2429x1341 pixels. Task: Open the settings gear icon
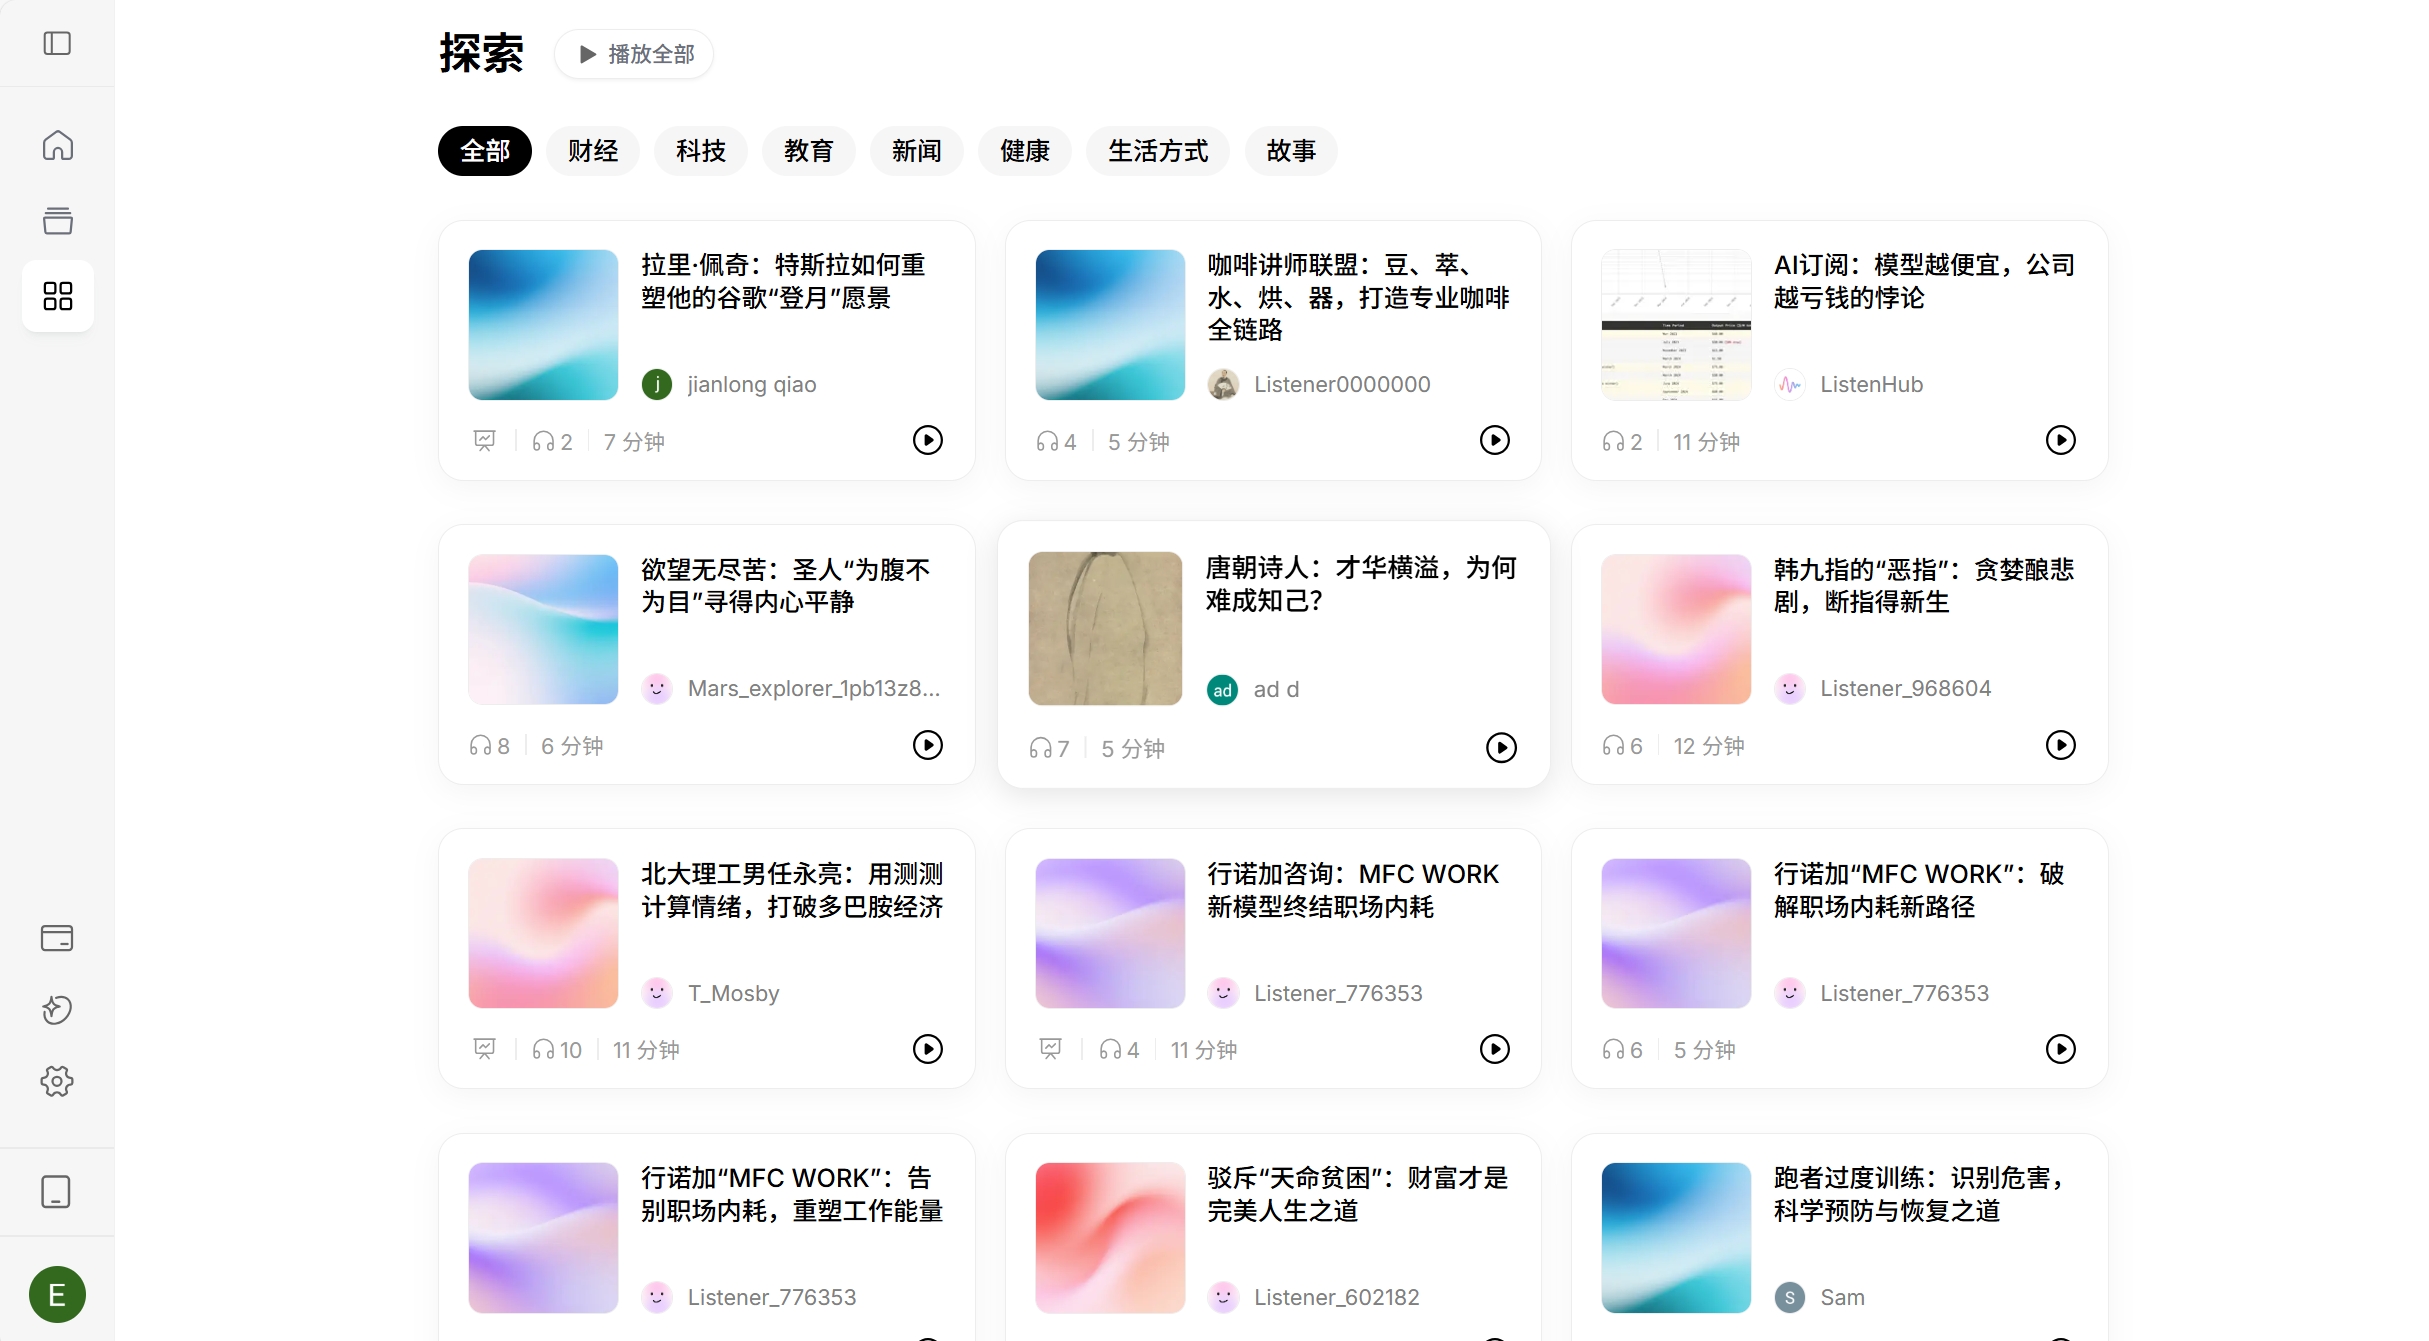[x=57, y=1081]
